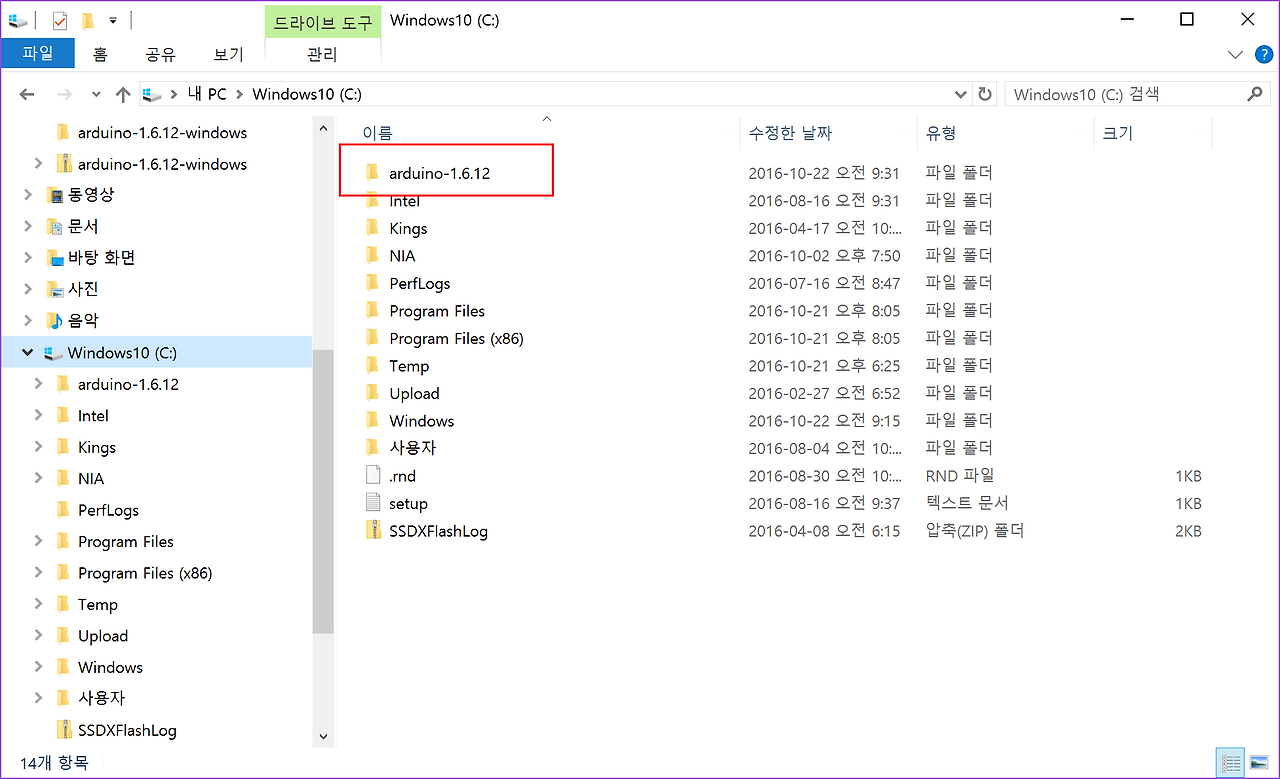Click the blue Help question mark icon
This screenshot has width=1280, height=779.
point(1263,54)
